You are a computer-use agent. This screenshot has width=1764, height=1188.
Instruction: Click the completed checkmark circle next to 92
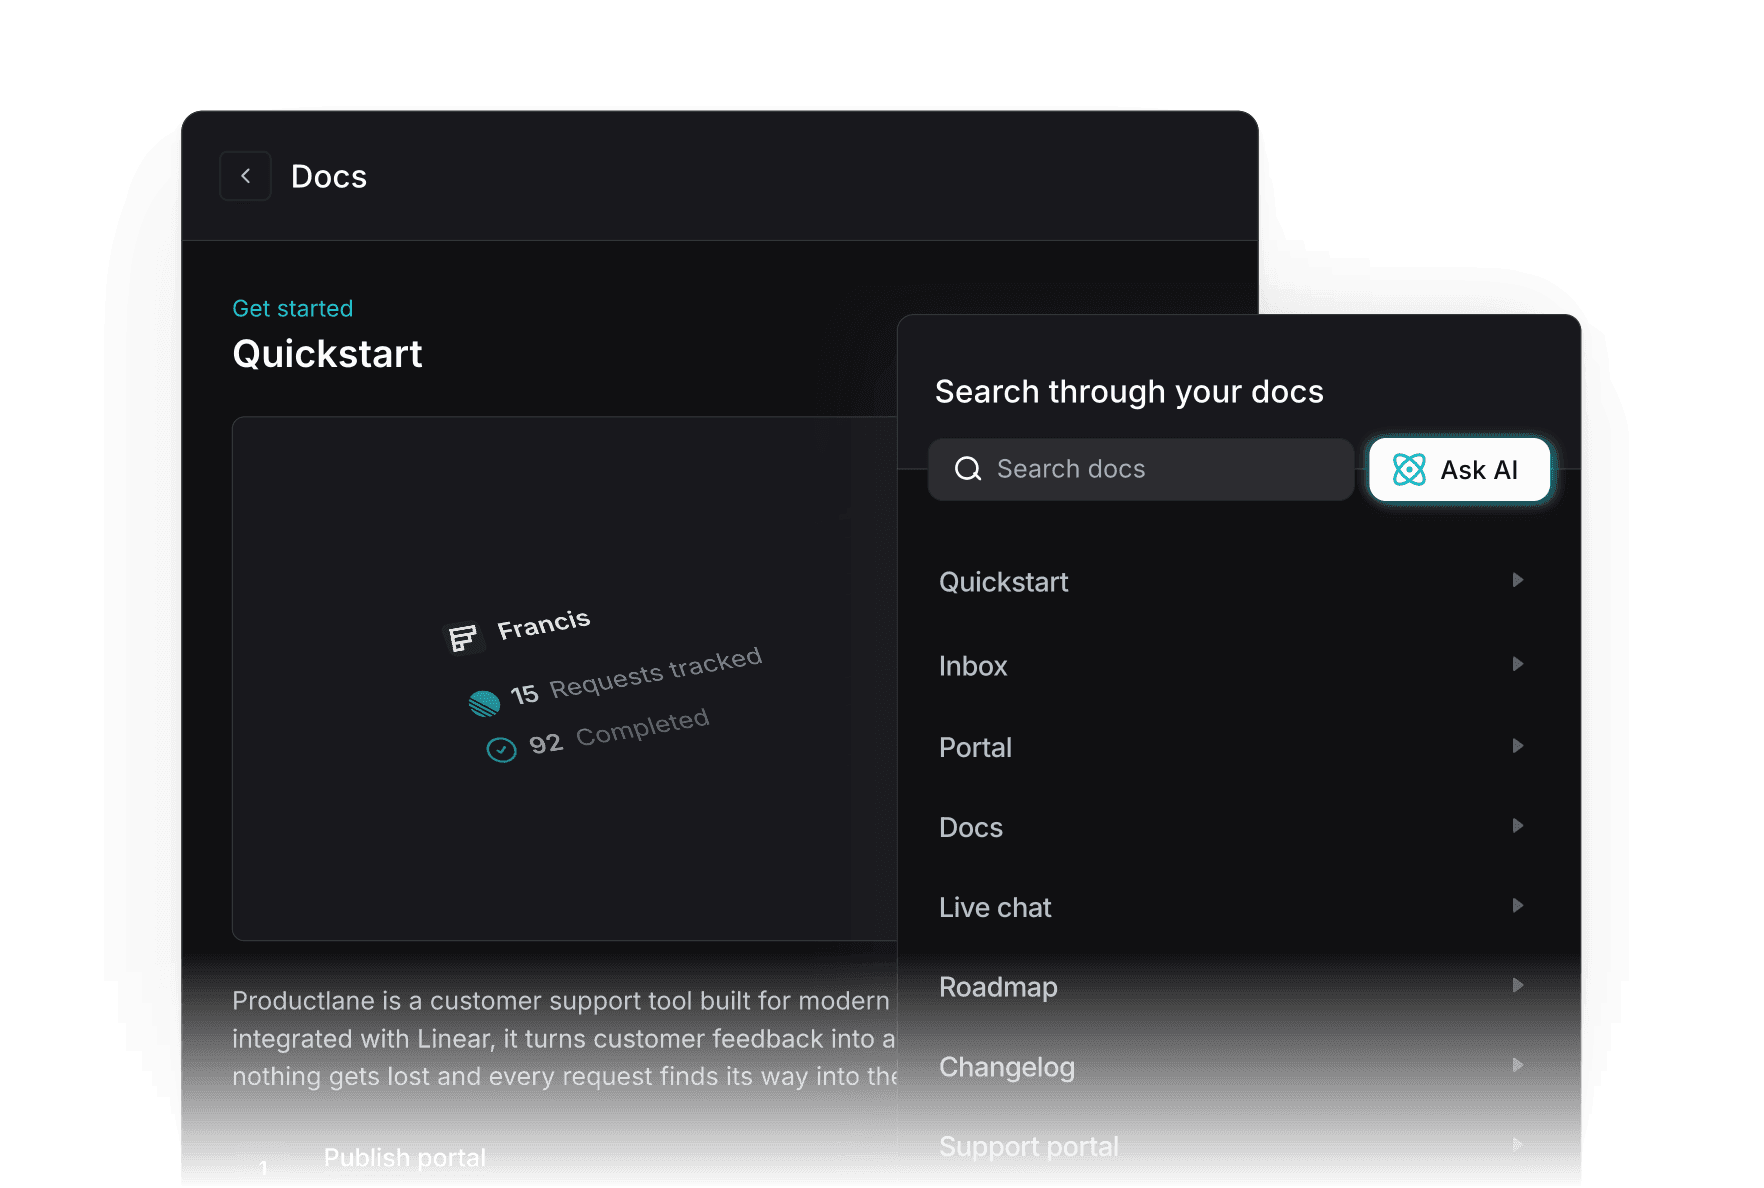coord(502,749)
